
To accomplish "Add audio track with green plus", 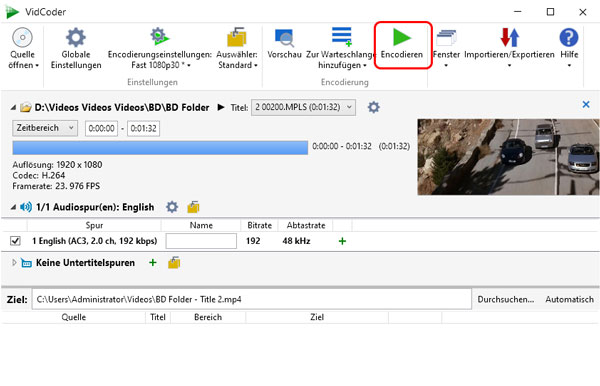I will click(x=342, y=241).
